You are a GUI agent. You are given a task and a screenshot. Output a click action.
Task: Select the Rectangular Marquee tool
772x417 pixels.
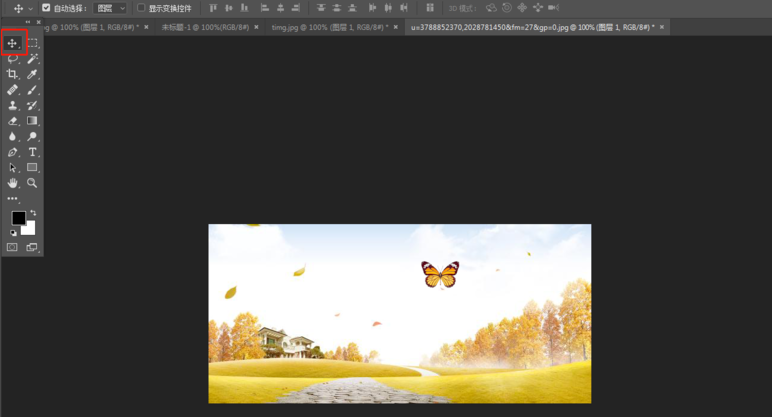(x=33, y=43)
